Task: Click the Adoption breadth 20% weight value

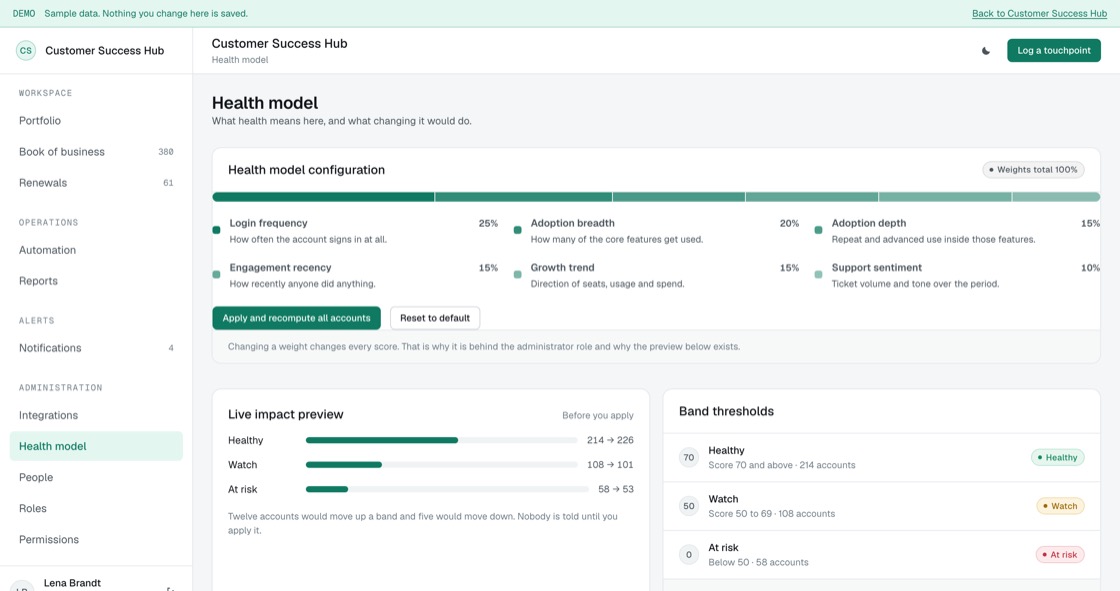Action: pos(789,224)
